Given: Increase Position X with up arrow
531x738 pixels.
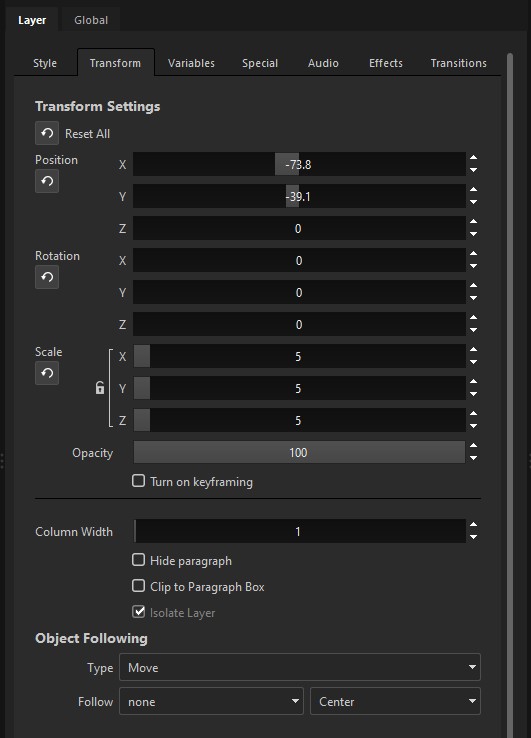Looking at the screenshot, I should coord(474,158).
